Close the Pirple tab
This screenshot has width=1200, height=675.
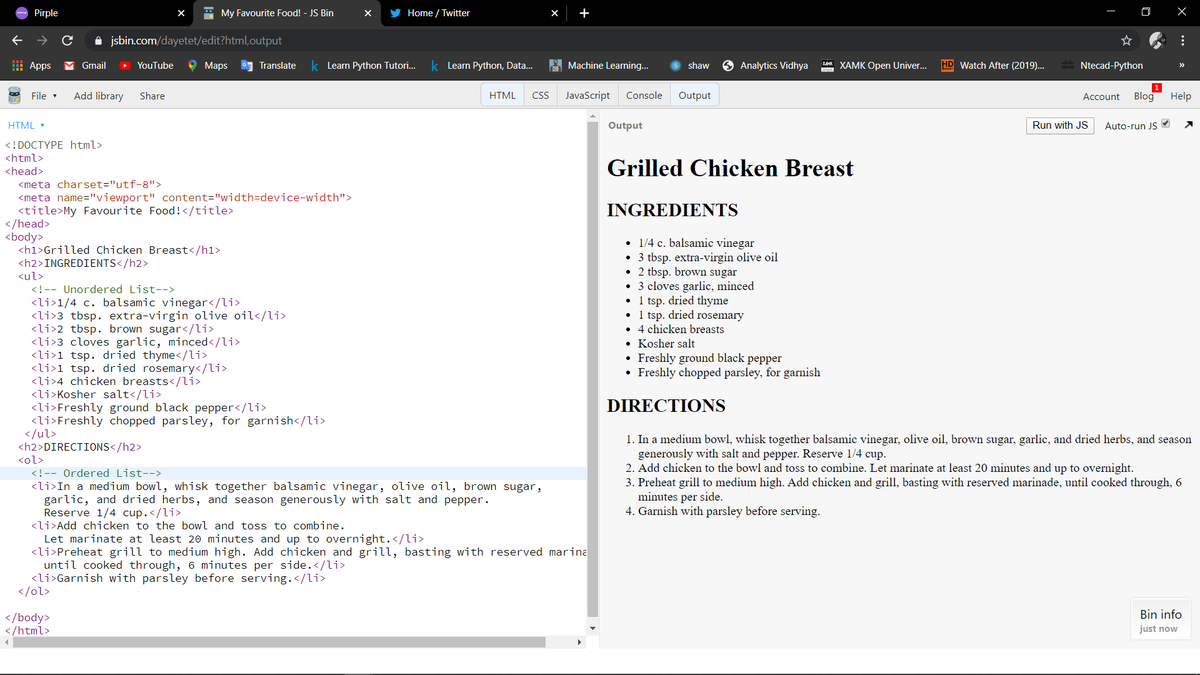(x=179, y=13)
